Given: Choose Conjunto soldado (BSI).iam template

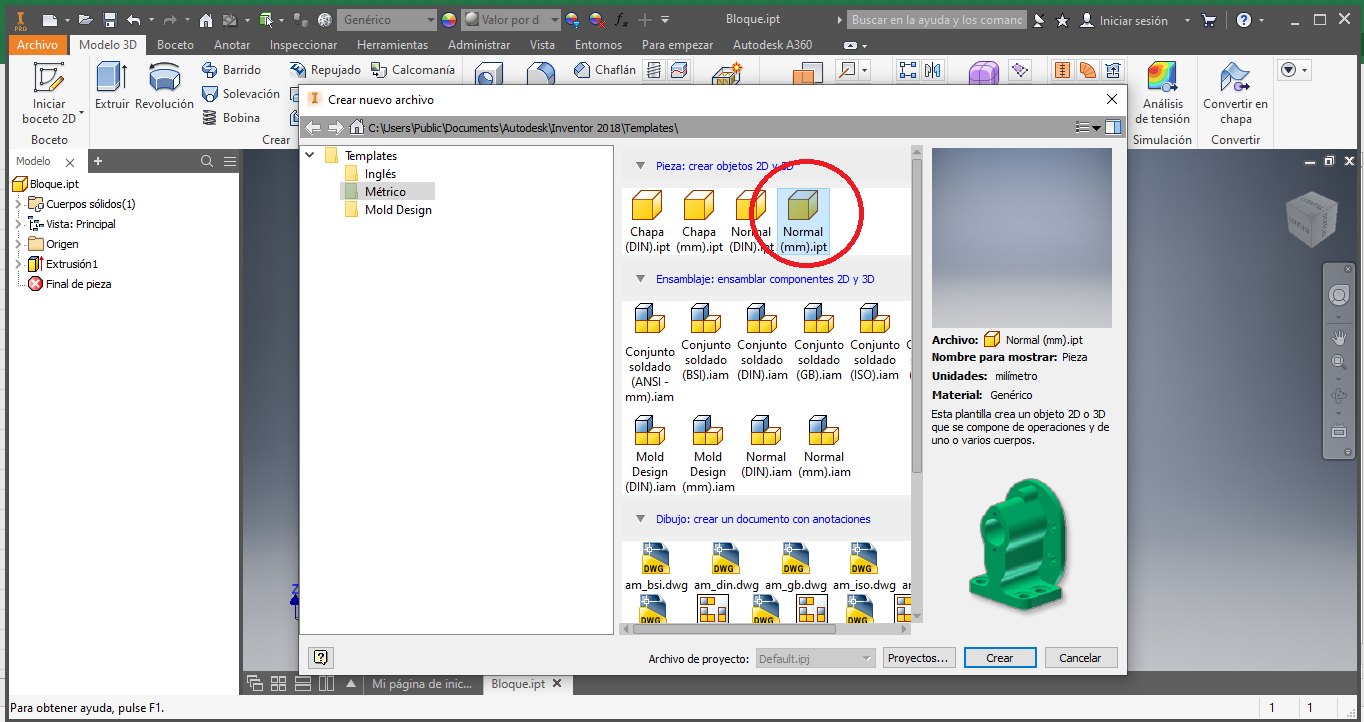Looking at the screenshot, I should tap(706, 342).
